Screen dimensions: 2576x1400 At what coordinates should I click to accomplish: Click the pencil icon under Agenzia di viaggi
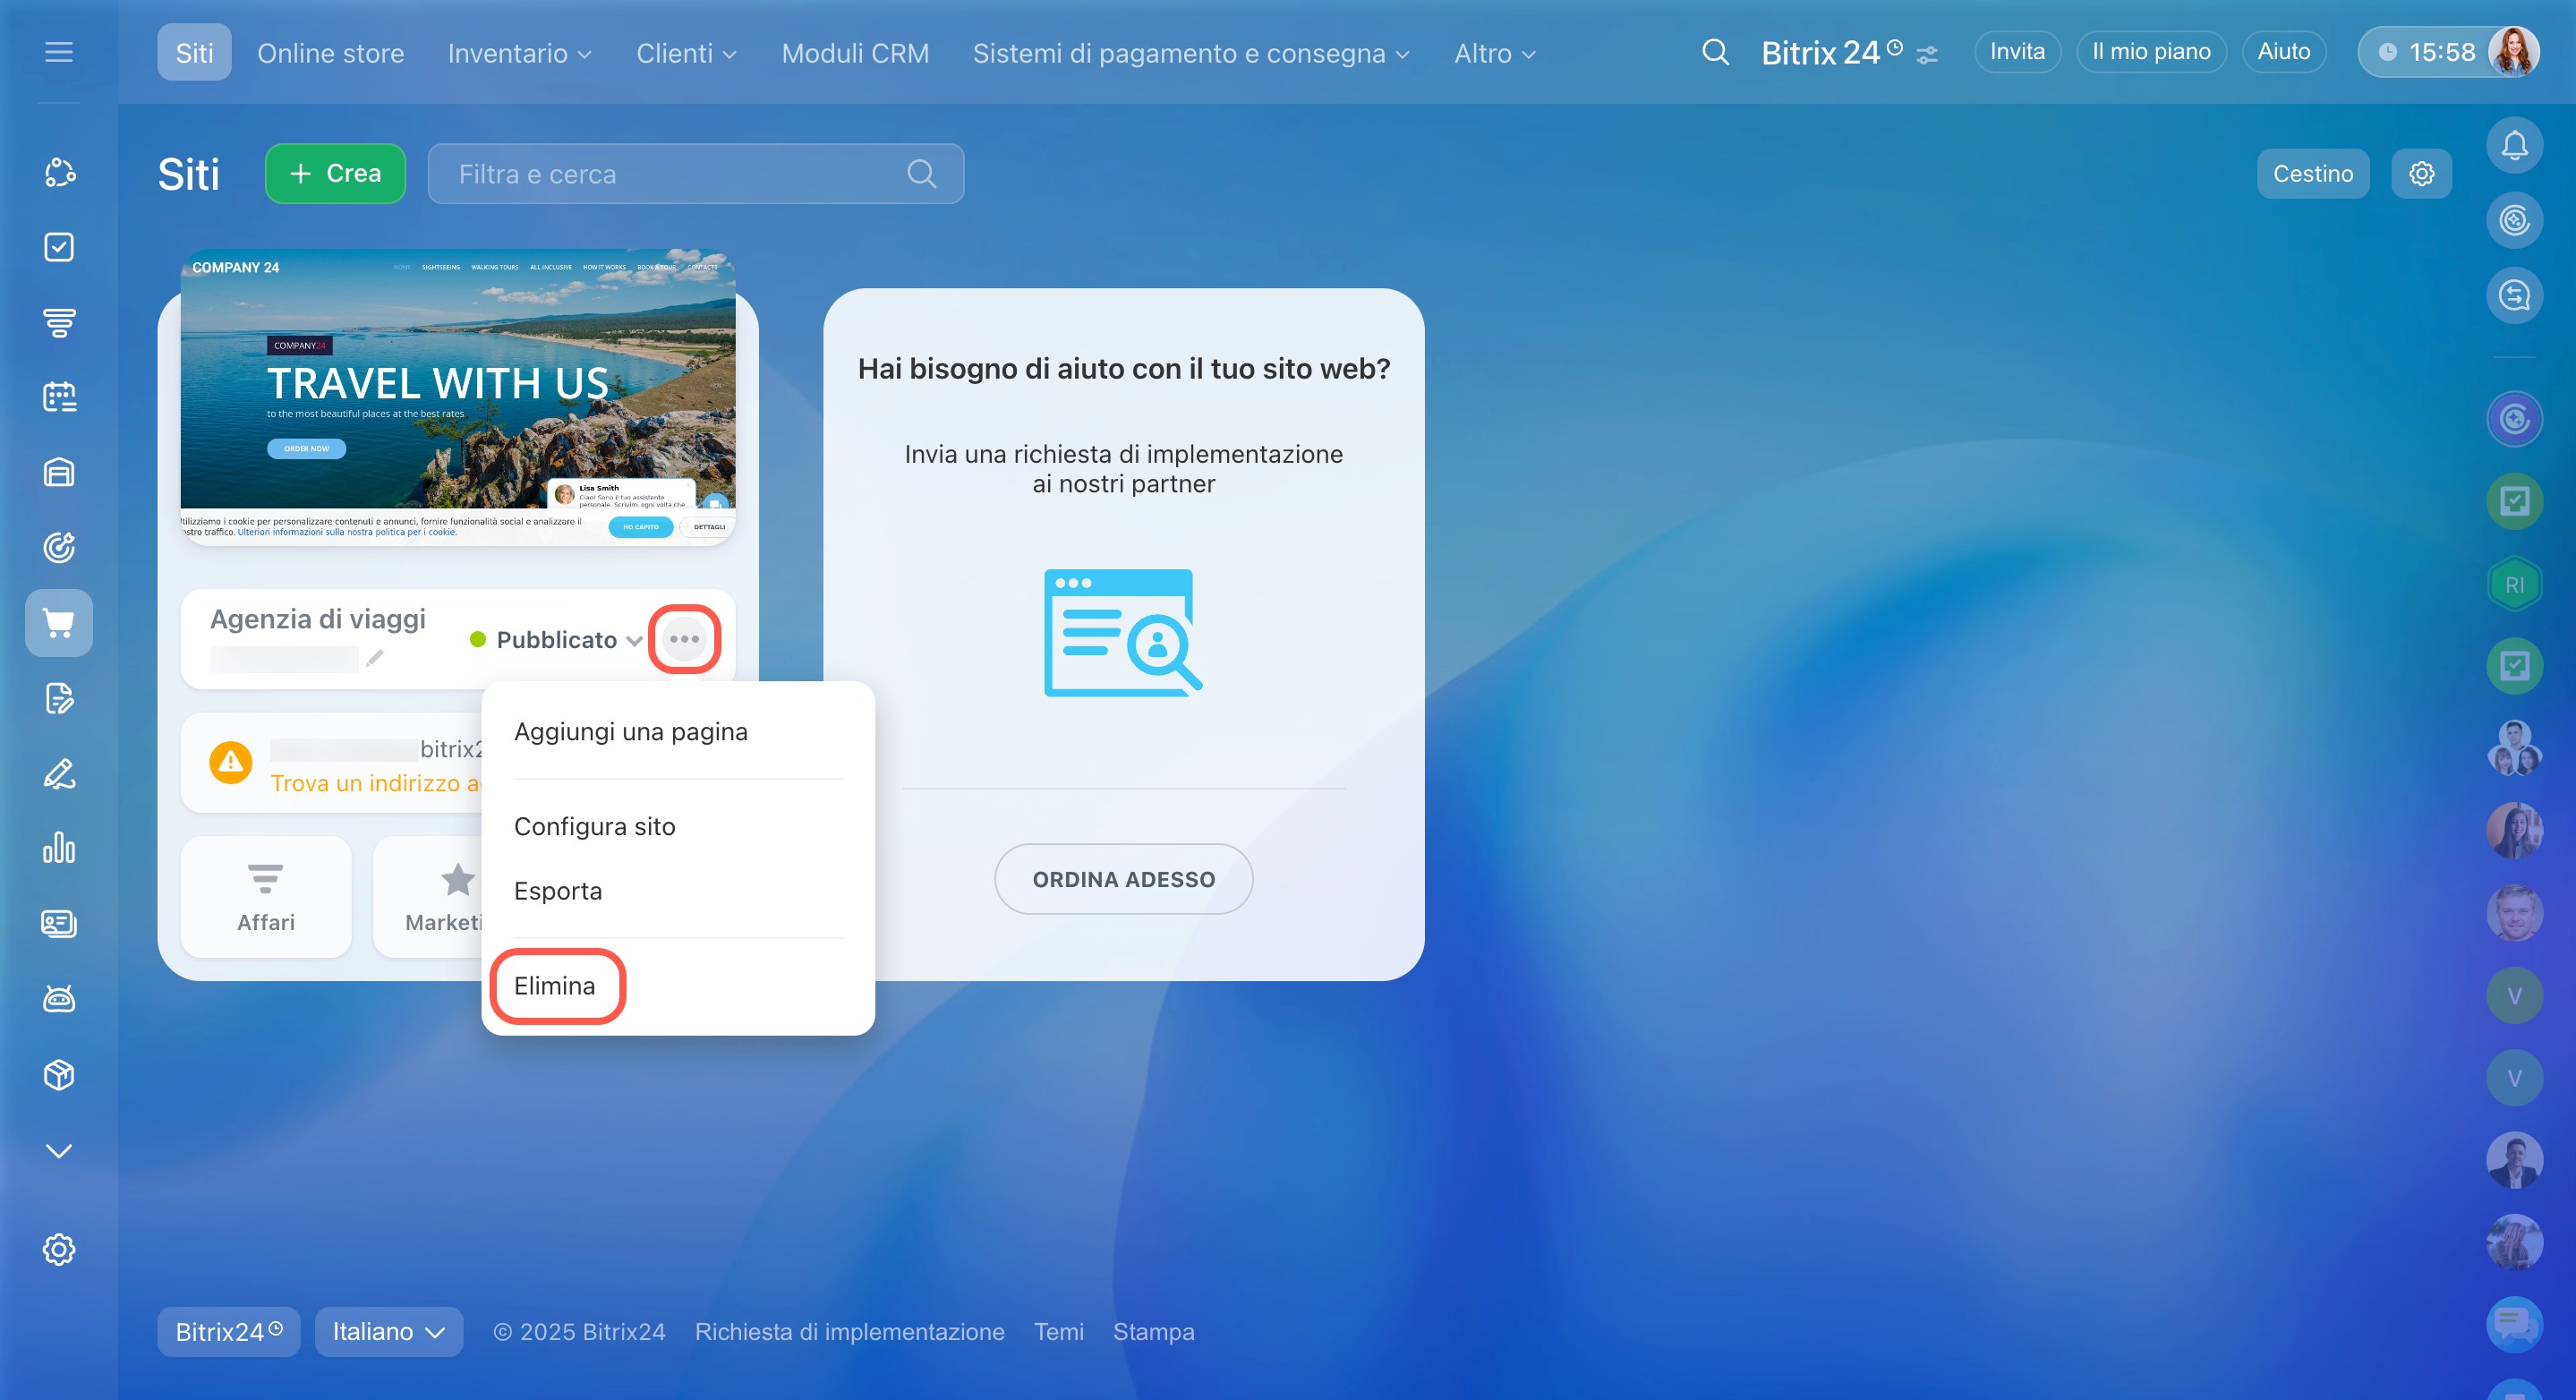coord(374,659)
